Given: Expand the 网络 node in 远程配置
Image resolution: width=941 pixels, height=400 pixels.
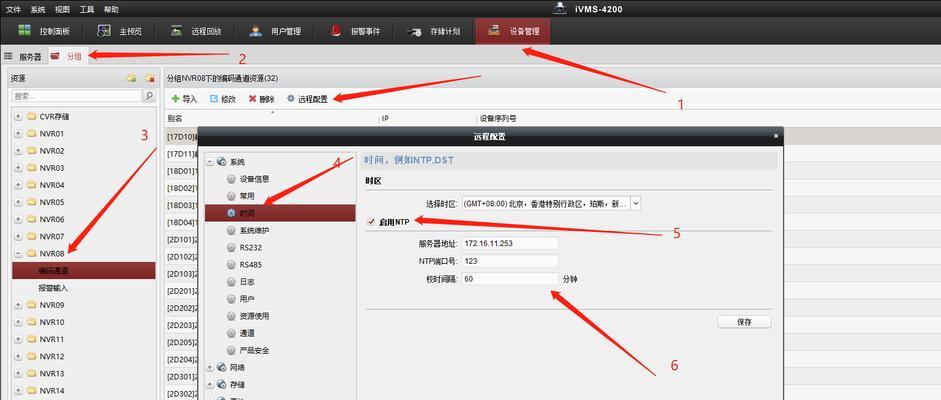Looking at the screenshot, I should click(210, 367).
